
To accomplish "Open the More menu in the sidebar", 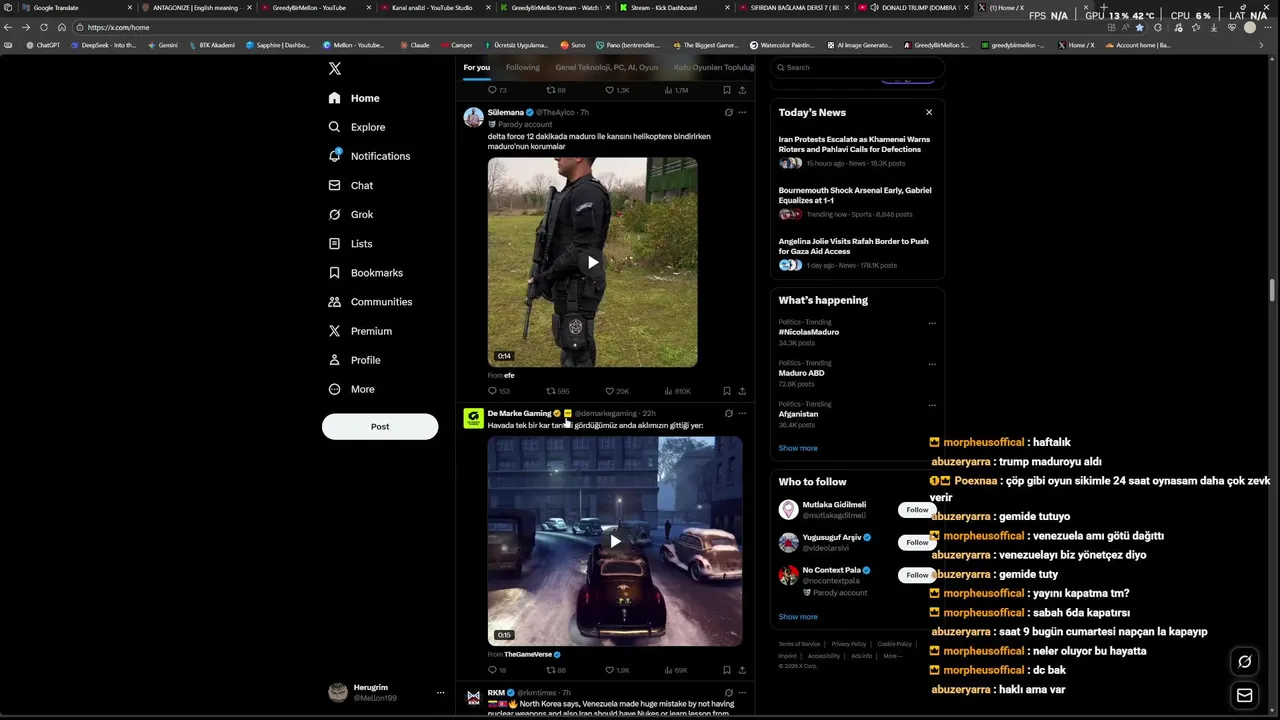I will 351,388.
